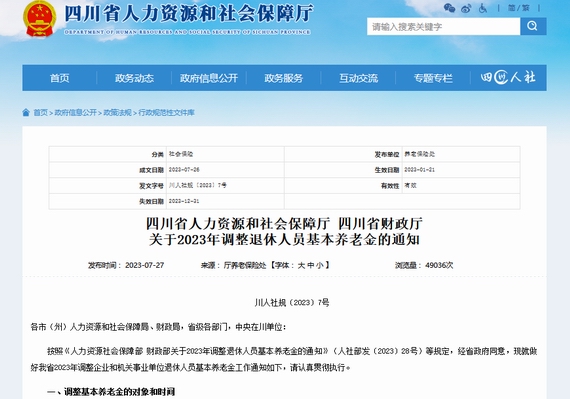The width and height of the screenshot is (570, 399).
Task: Open the WeChat icon in header
Action: click(450, 8)
